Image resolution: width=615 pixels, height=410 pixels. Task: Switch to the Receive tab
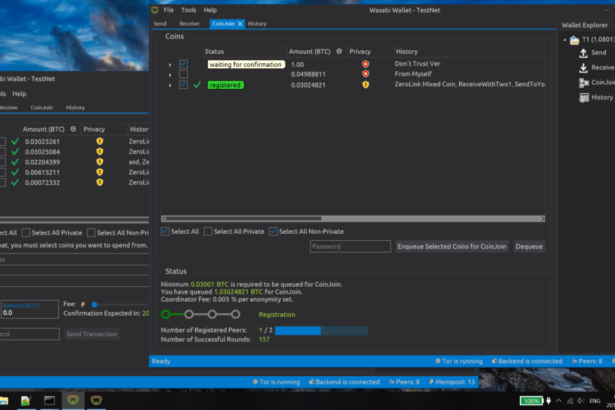(189, 24)
